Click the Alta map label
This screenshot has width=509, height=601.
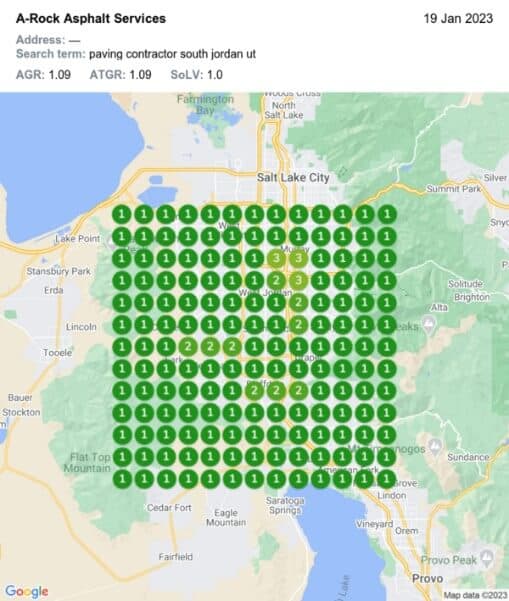coord(439,307)
